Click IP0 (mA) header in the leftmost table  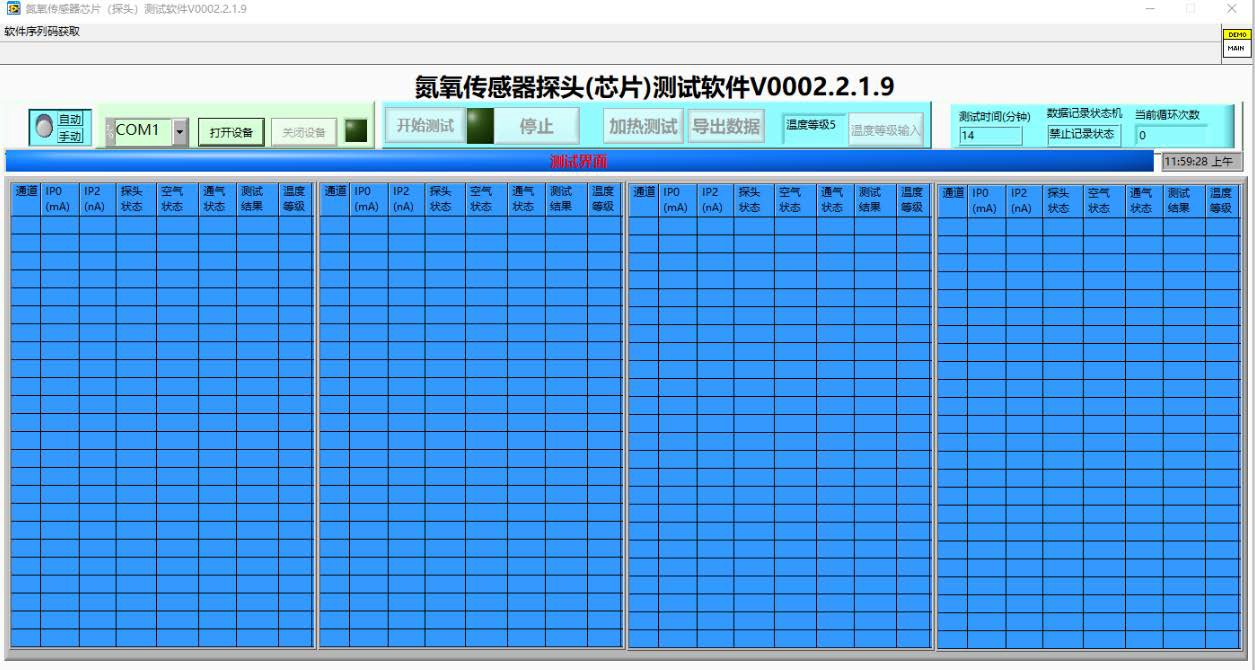[60, 199]
